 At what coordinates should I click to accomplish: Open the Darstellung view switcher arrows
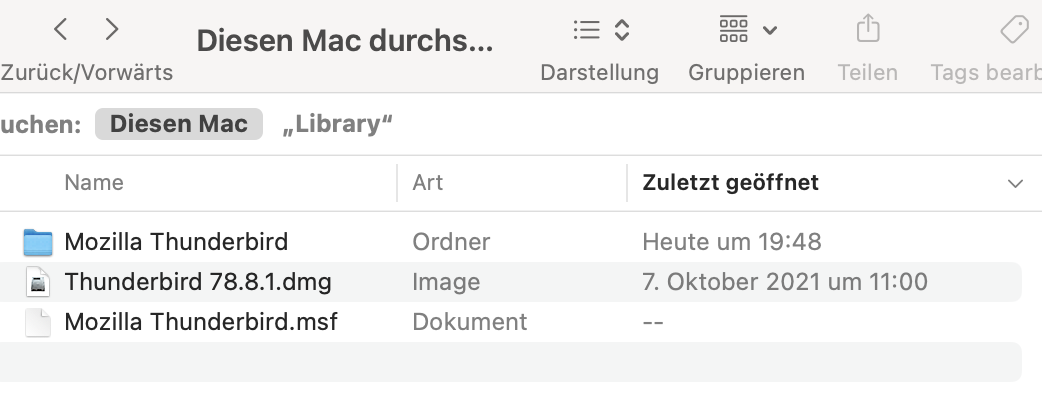point(622,30)
